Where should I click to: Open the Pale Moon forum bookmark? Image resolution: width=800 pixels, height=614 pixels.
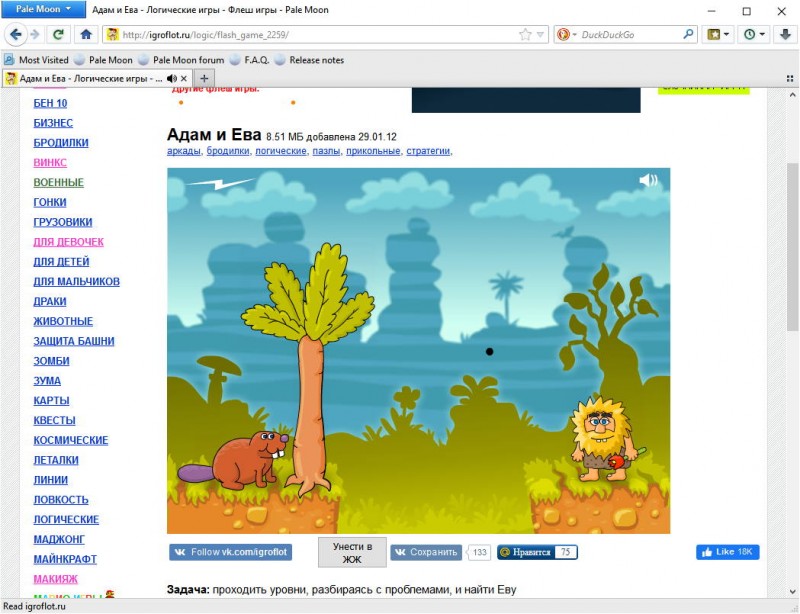[181, 60]
